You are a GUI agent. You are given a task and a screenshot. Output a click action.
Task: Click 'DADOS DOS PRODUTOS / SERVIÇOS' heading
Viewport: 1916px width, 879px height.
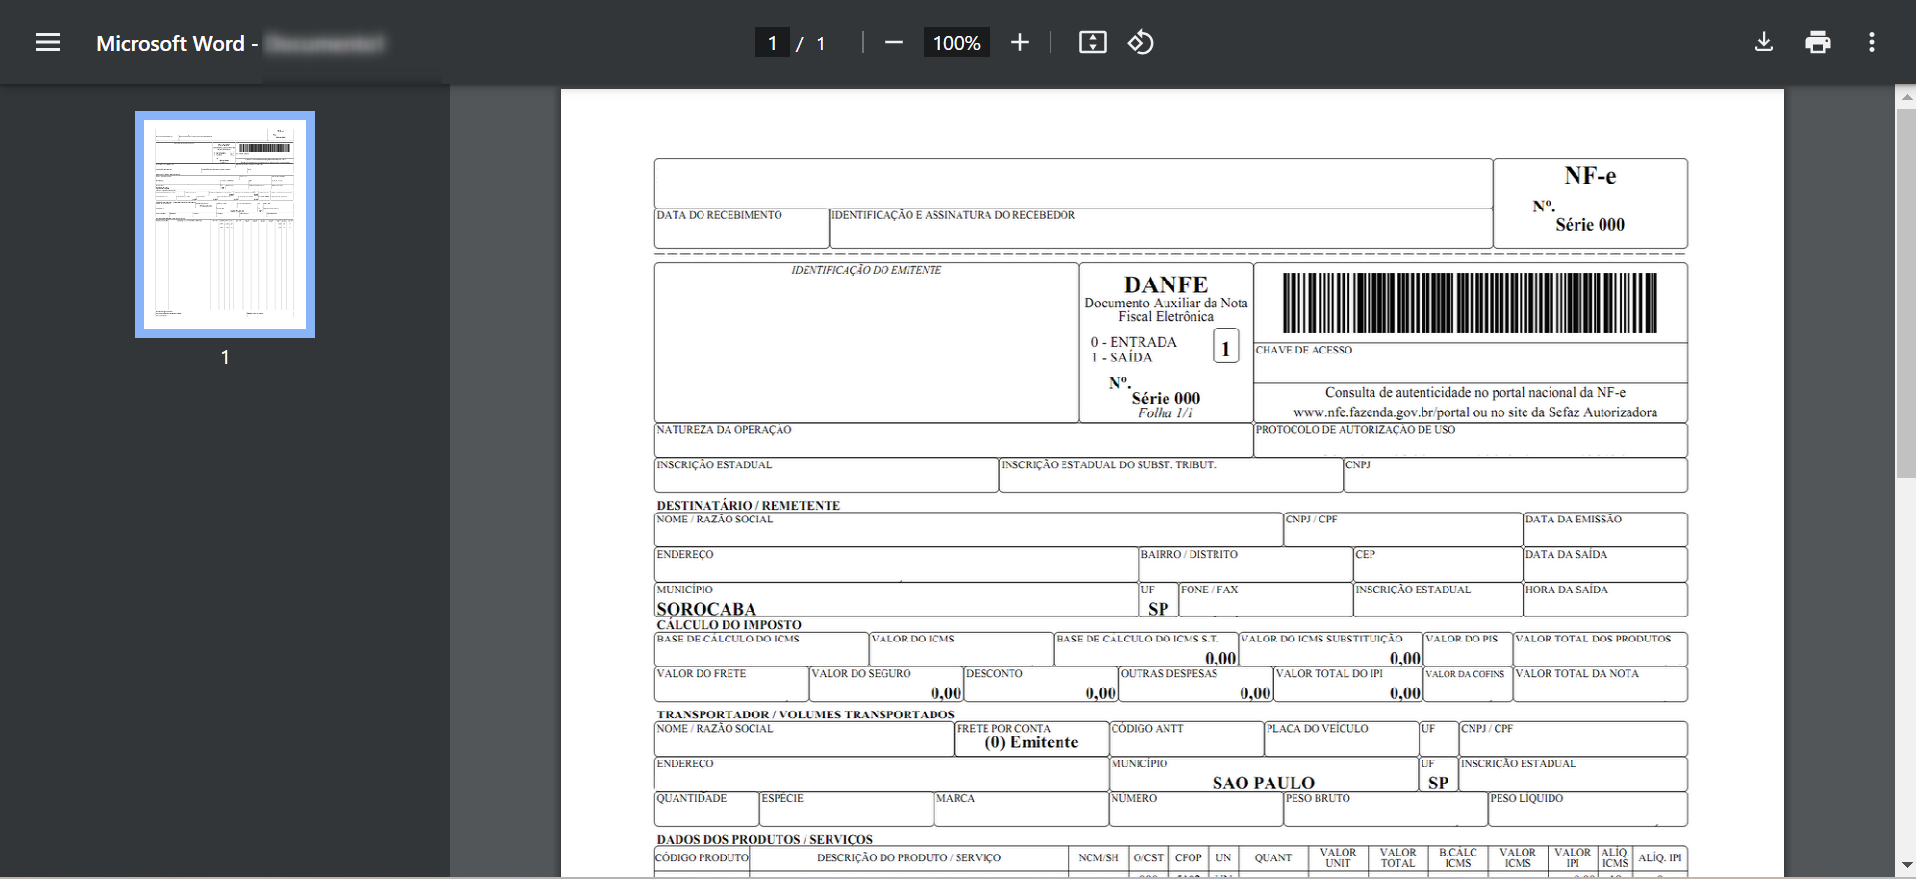click(x=765, y=839)
